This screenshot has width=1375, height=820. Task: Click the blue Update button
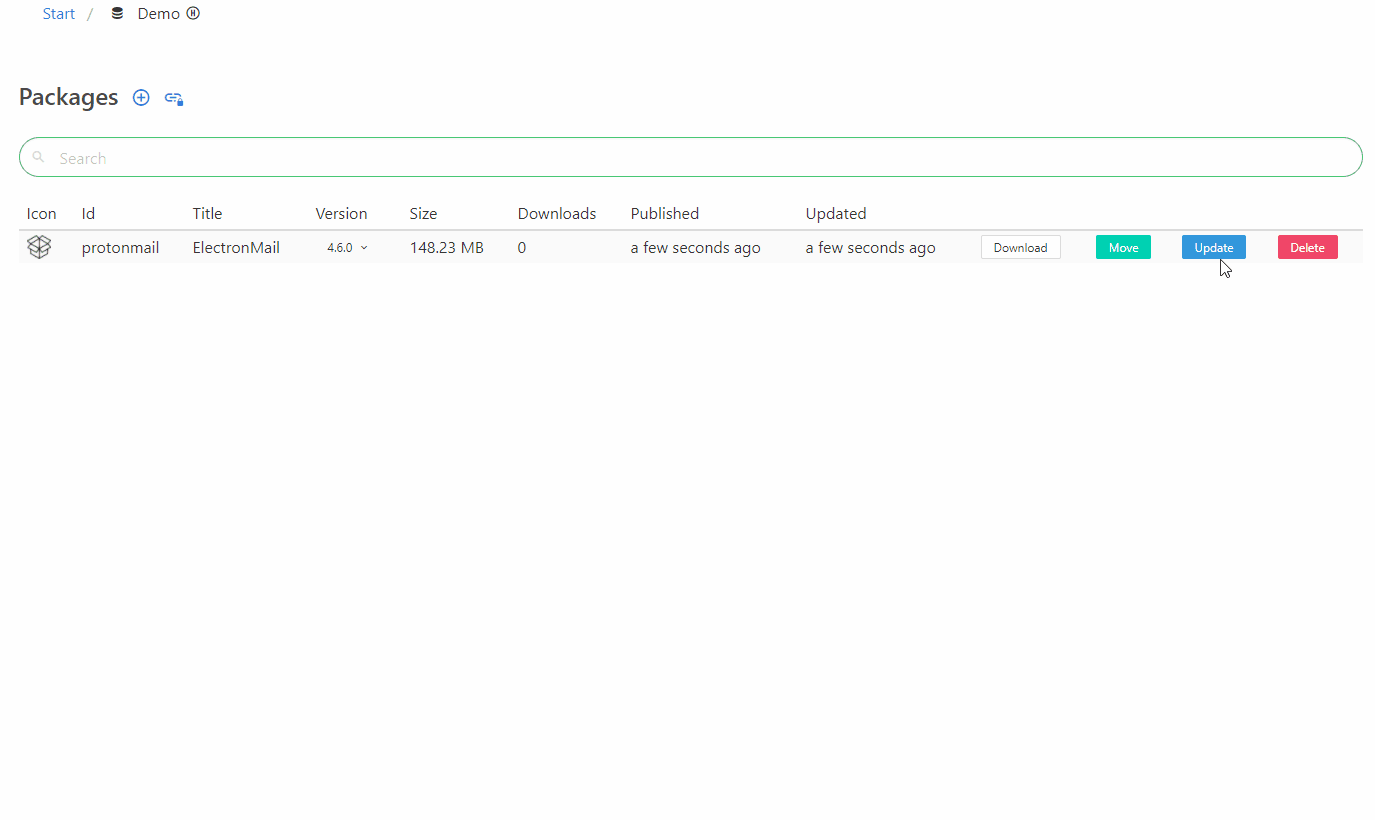click(1214, 247)
